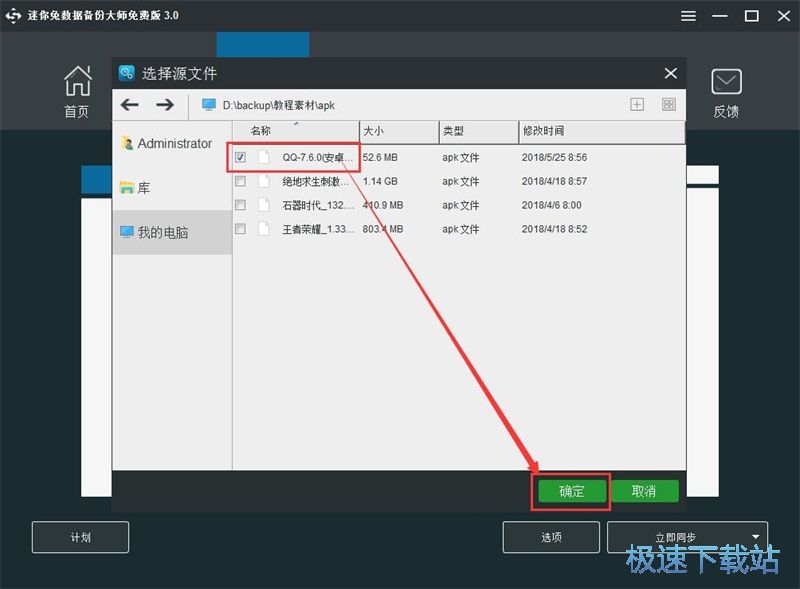Viewport: 800px width, 589px height.
Task: Select 我的电脑 in the sidebar
Action: click(172, 233)
